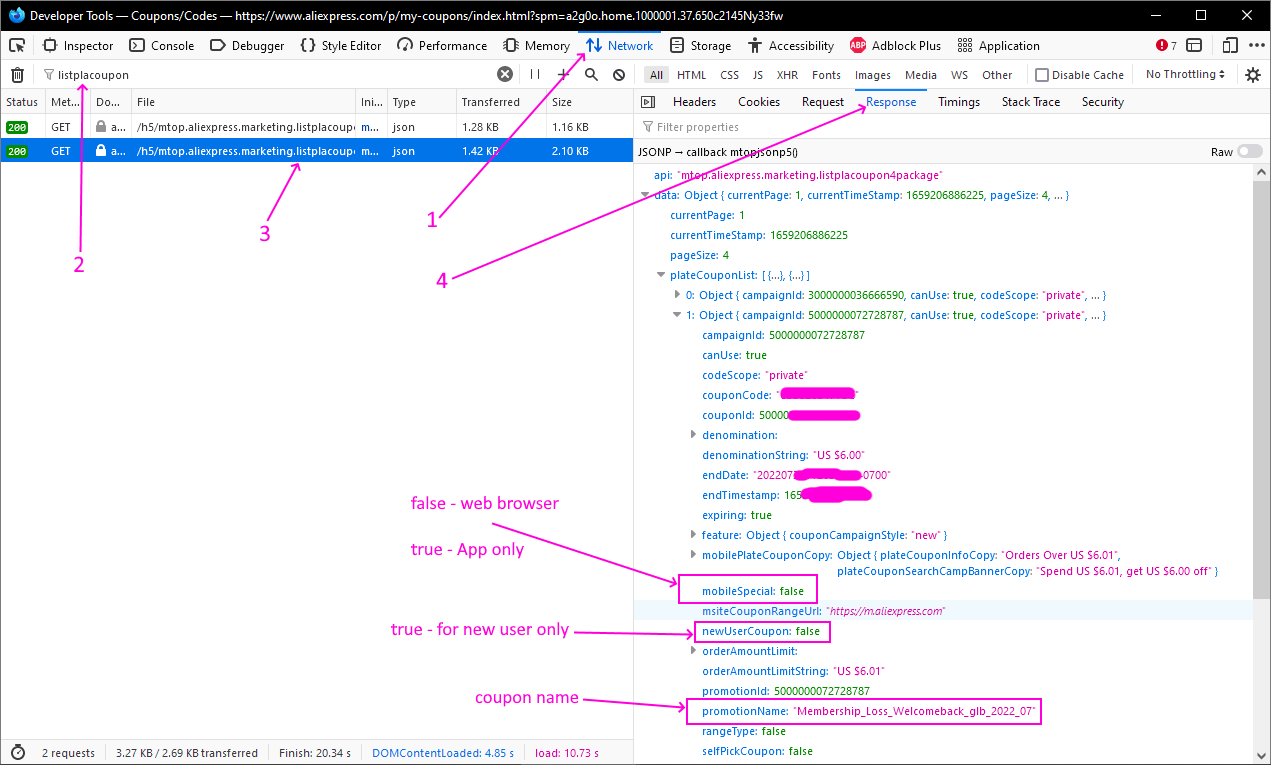Sort requests by Size column

[x=588, y=102]
